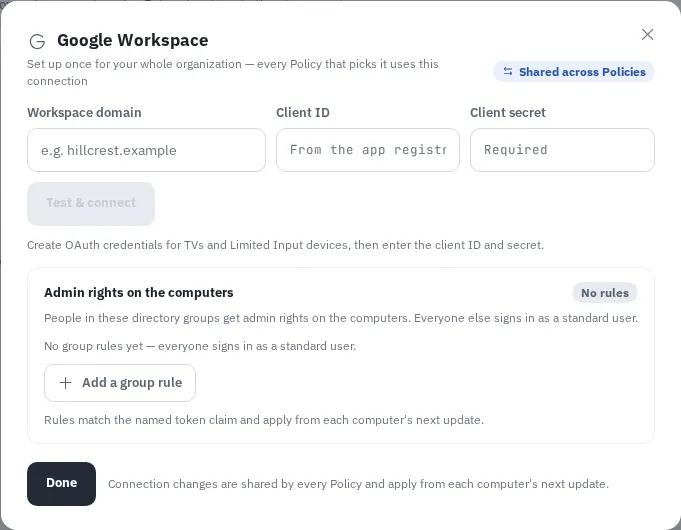Close the Google Workspace dialog
Image resolution: width=681 pixels, height=530 pixels.
point(647,34)
